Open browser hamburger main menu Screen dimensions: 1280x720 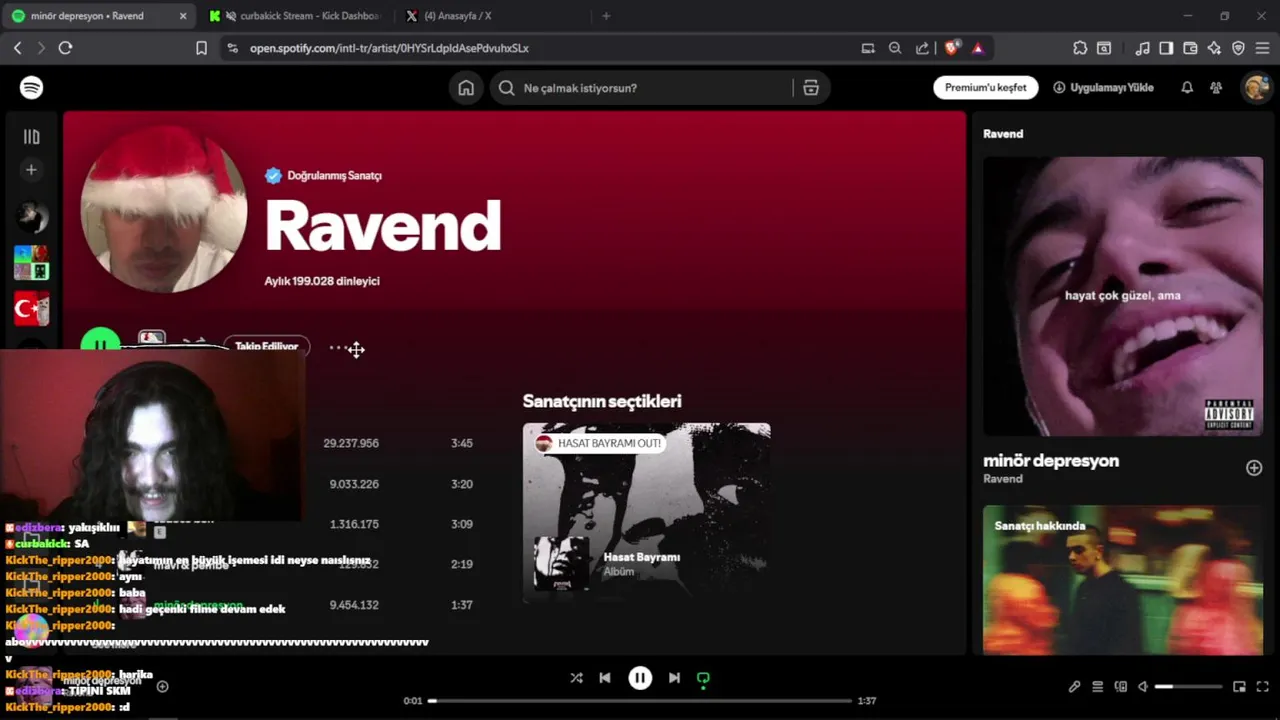click(x=1262, y=48)
